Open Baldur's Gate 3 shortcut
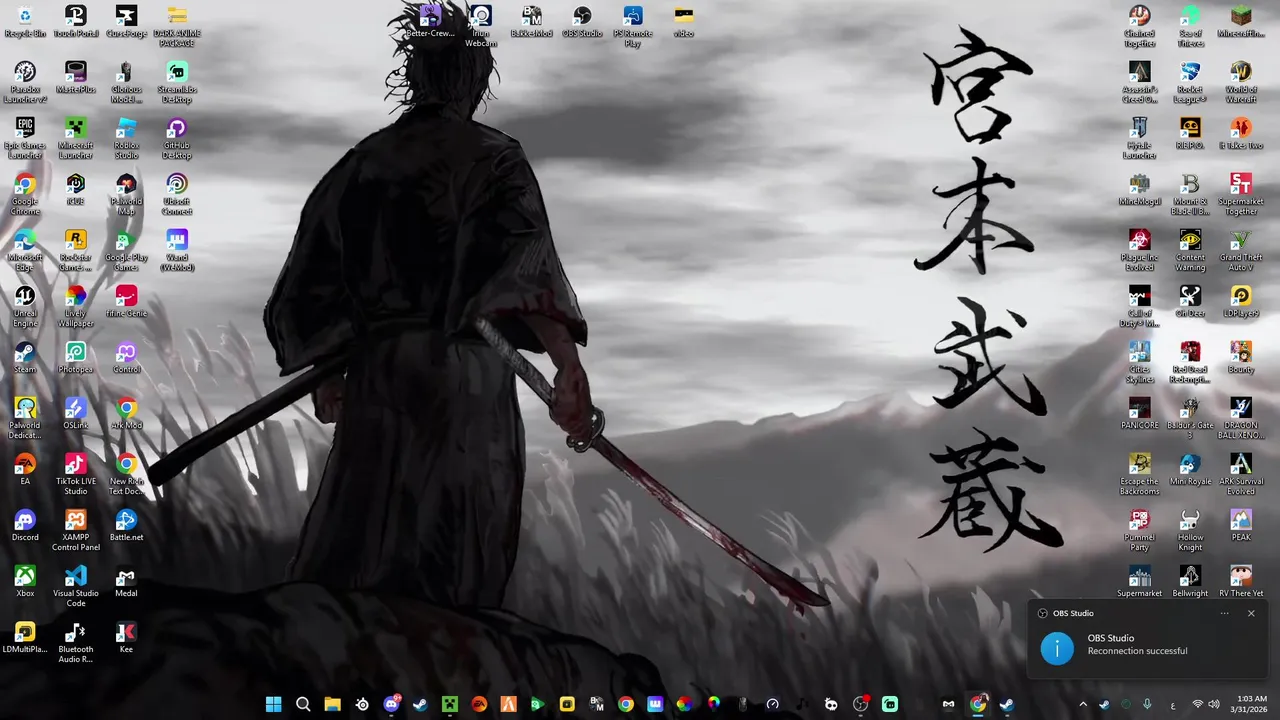 tap(1190, 419)
